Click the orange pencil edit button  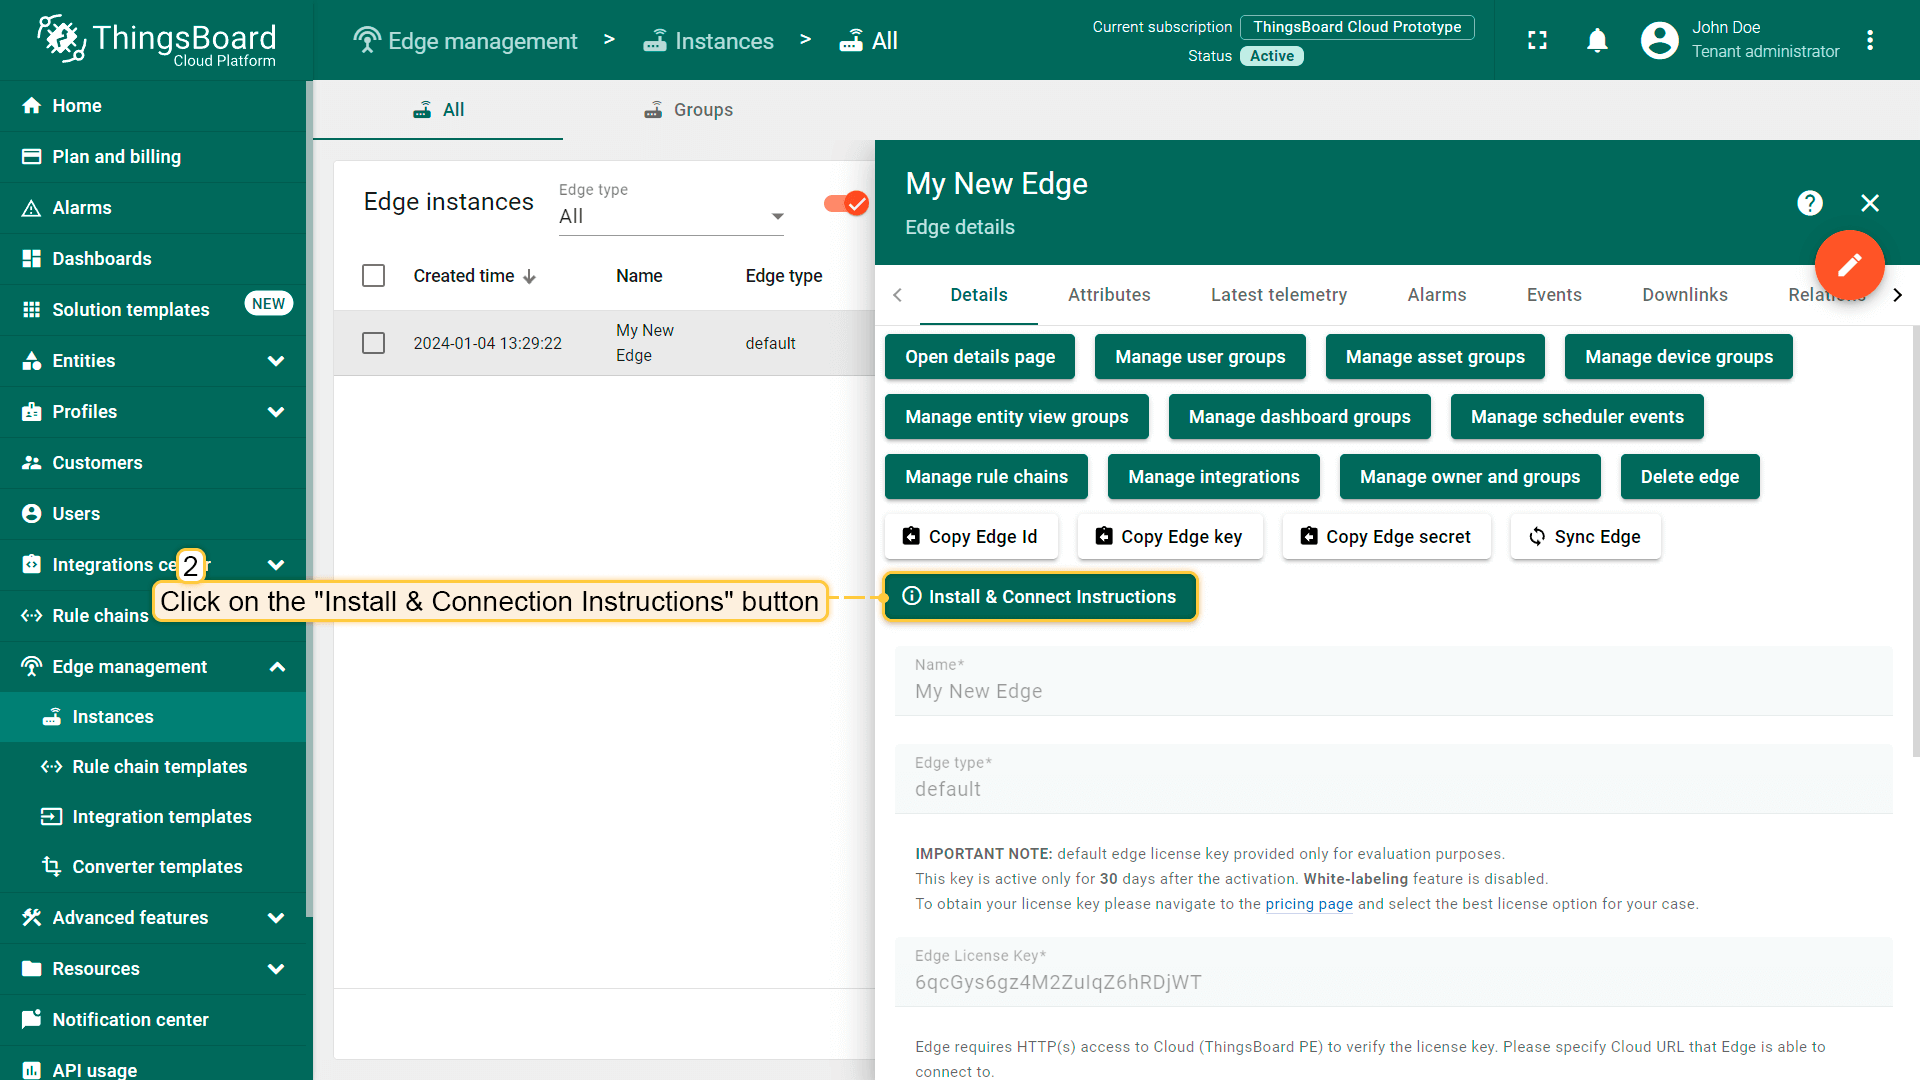coord(1849,264)
